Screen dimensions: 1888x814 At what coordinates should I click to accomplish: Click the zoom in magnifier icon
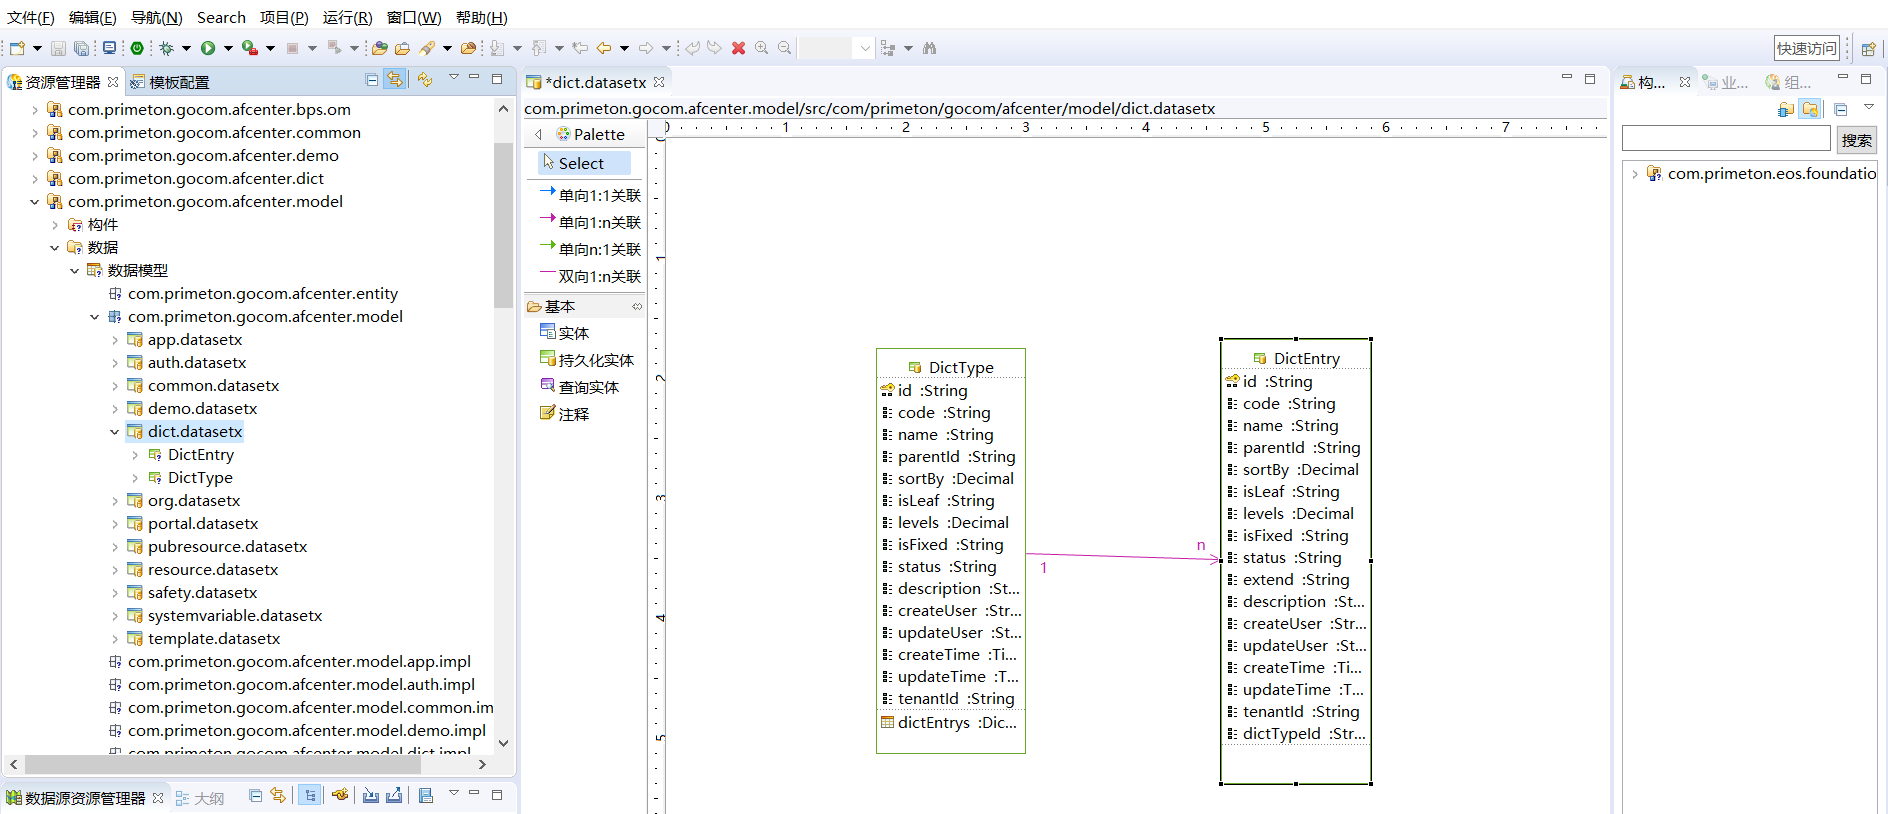point(762,48)
